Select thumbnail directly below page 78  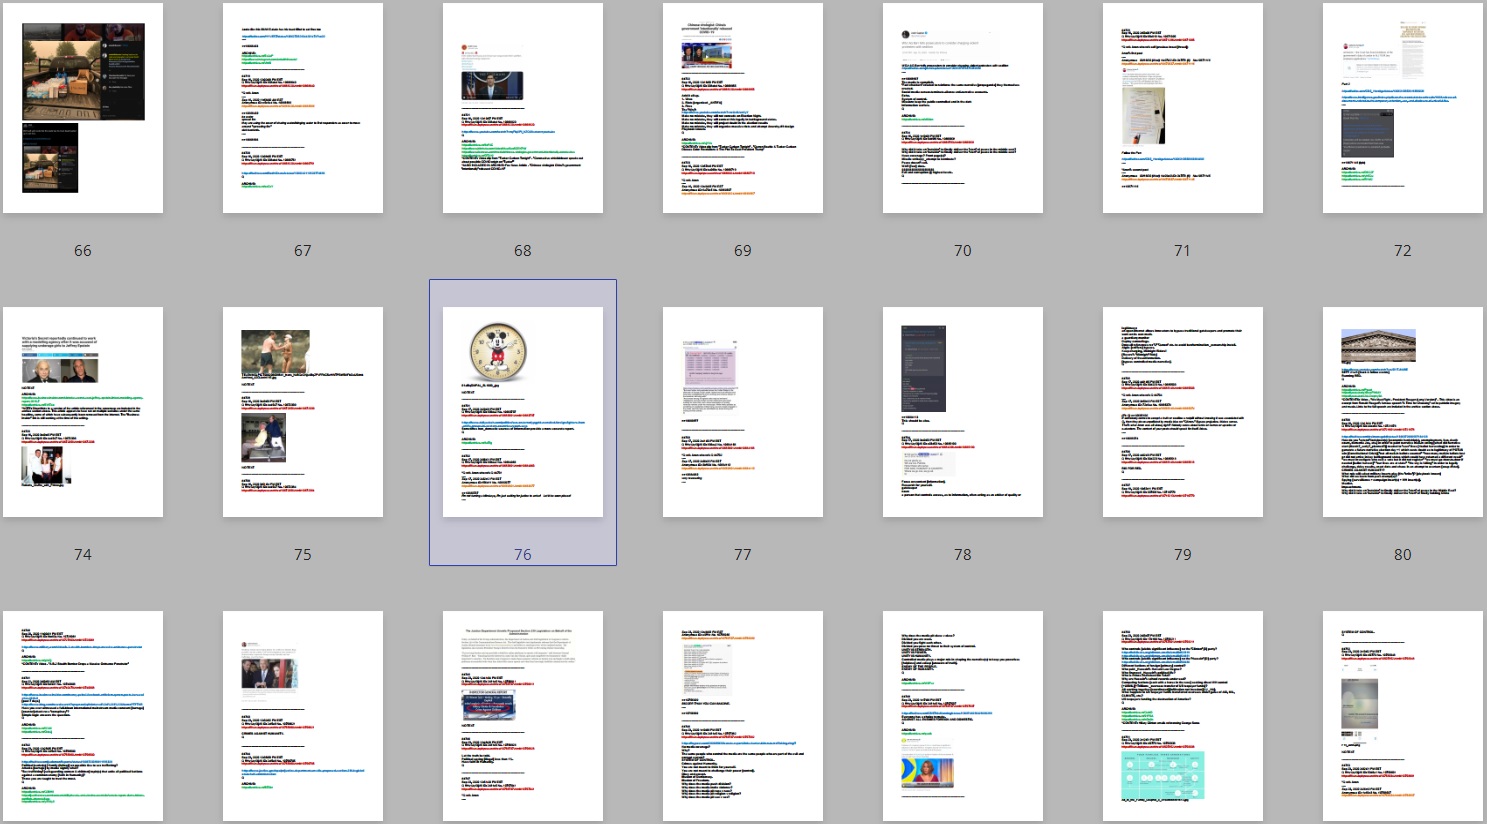tap(963, 716)
